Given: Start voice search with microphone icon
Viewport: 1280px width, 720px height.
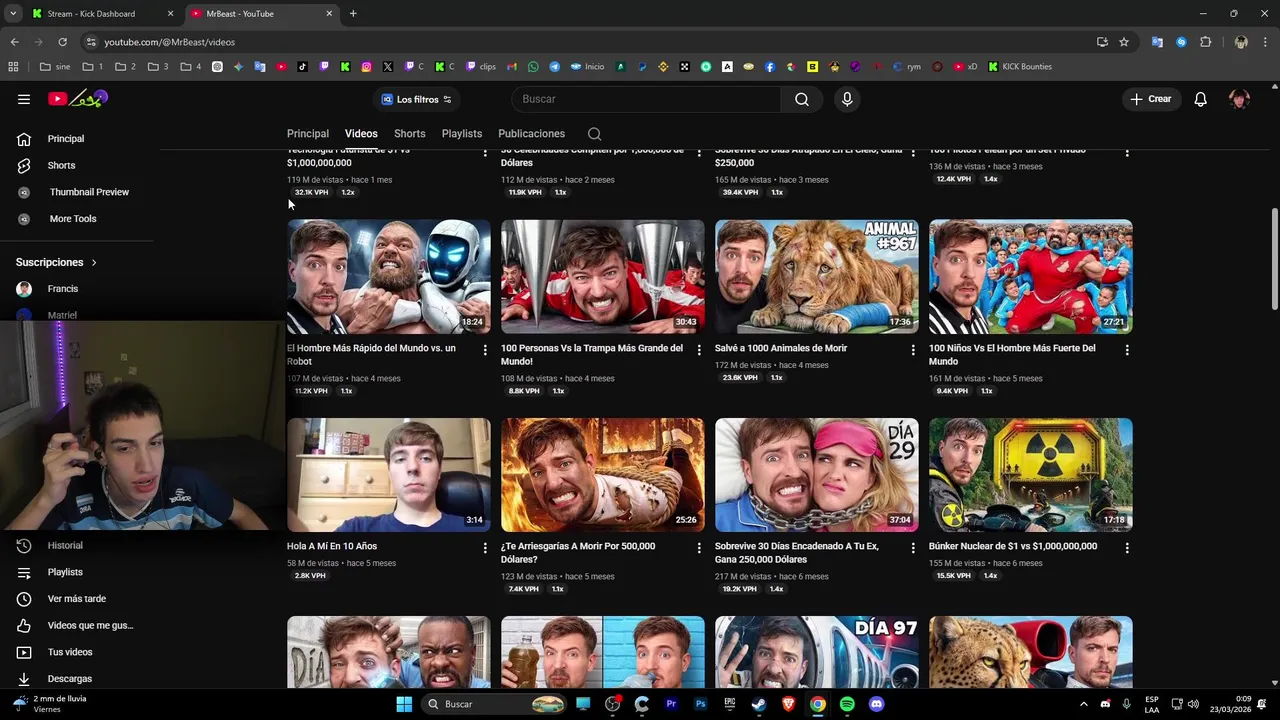Looking at the screenshot, I should [847, 99].
